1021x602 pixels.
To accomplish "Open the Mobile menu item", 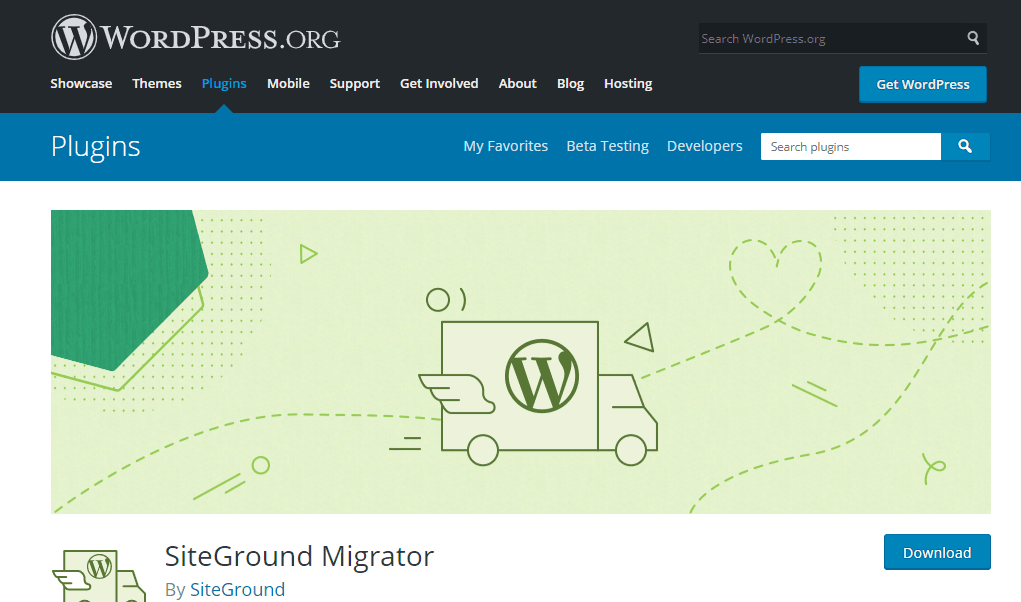I will coord(288,83).
